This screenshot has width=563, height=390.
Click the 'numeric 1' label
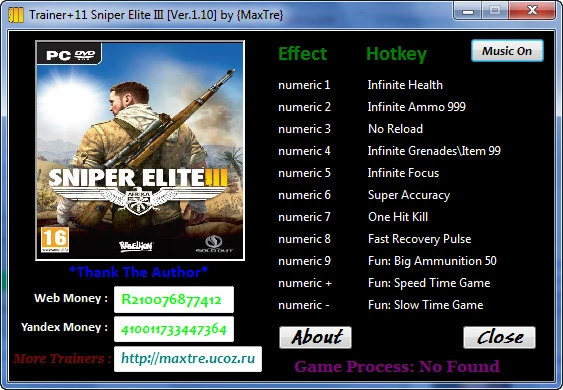coord(304,85)
